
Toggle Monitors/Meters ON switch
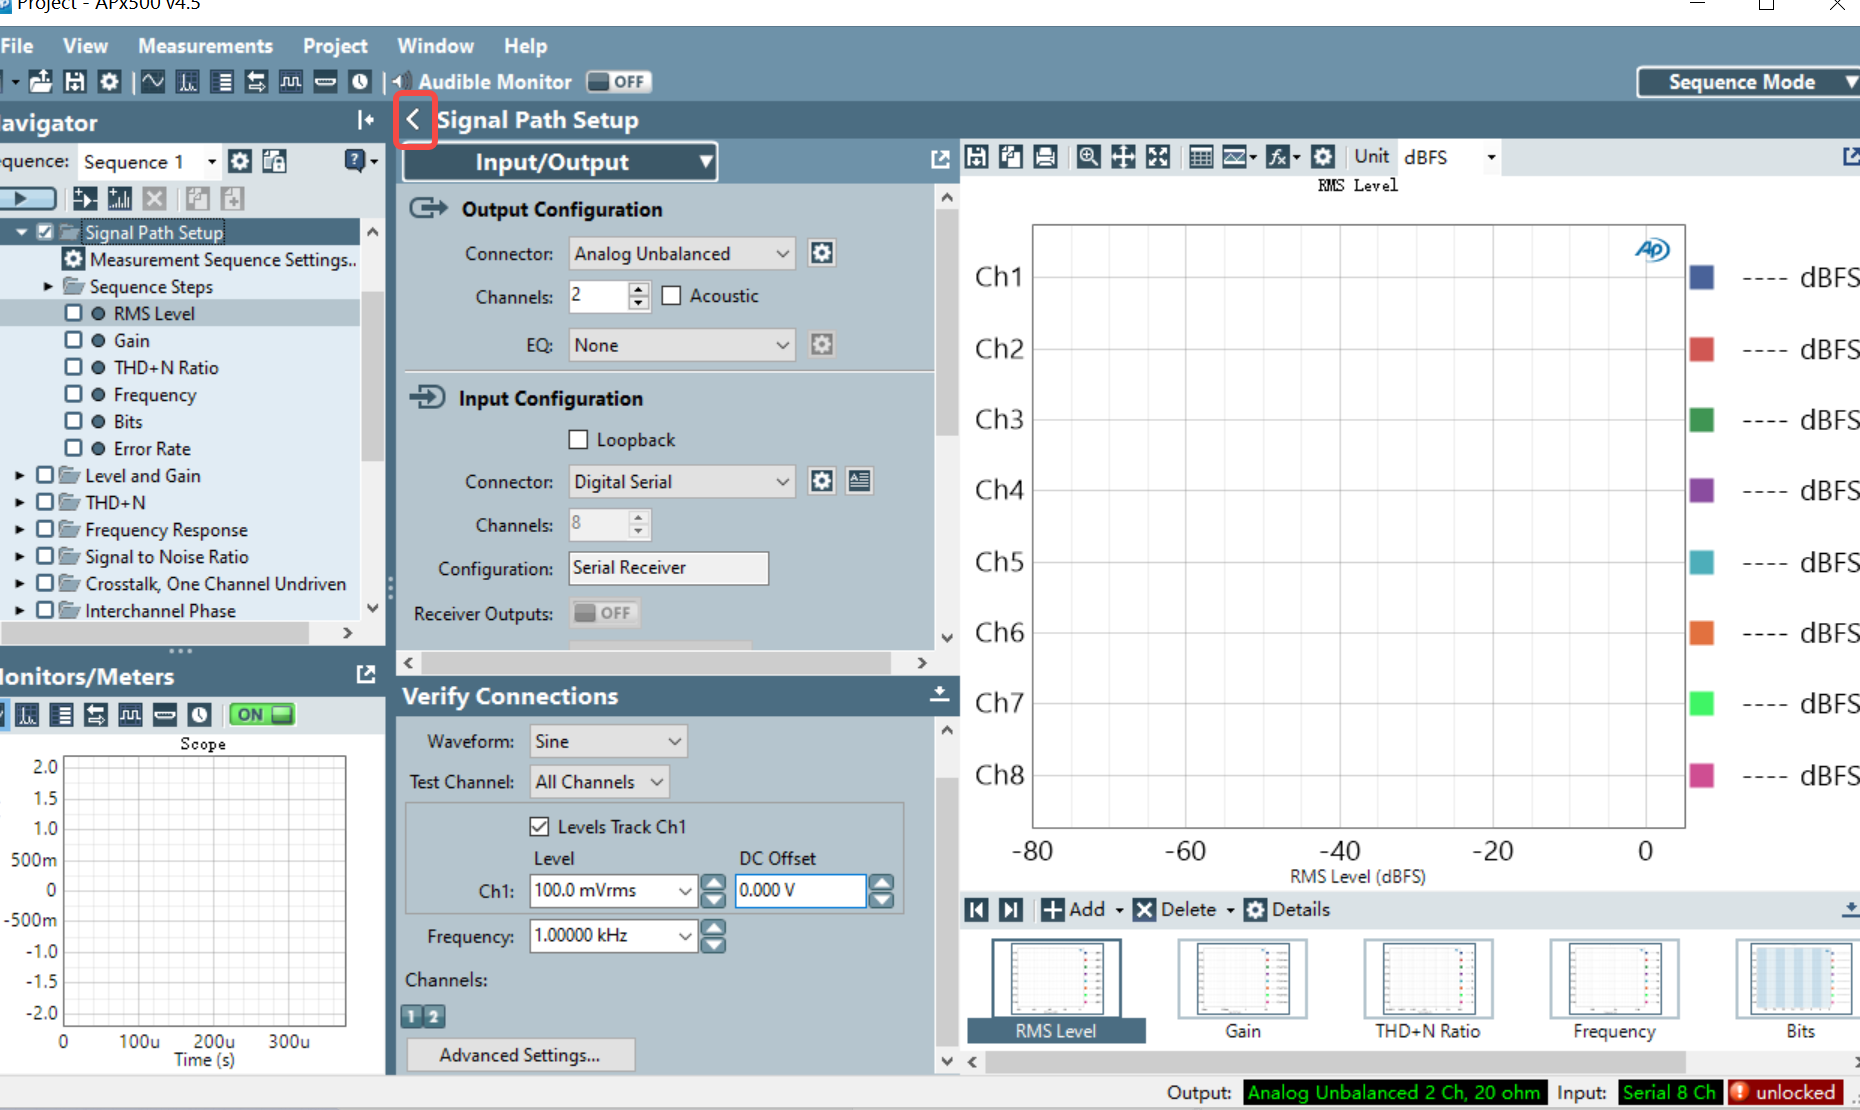click(262, 714)
